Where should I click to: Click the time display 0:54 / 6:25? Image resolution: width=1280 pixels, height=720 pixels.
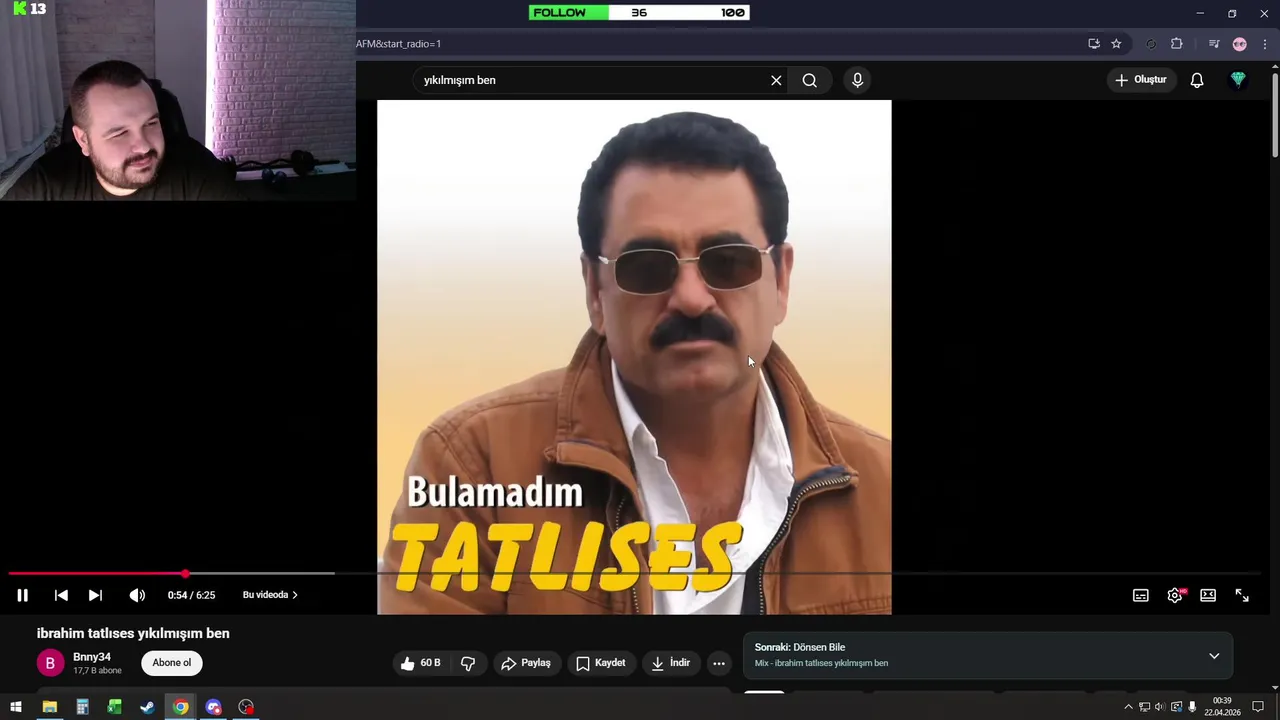pos(191,595)
